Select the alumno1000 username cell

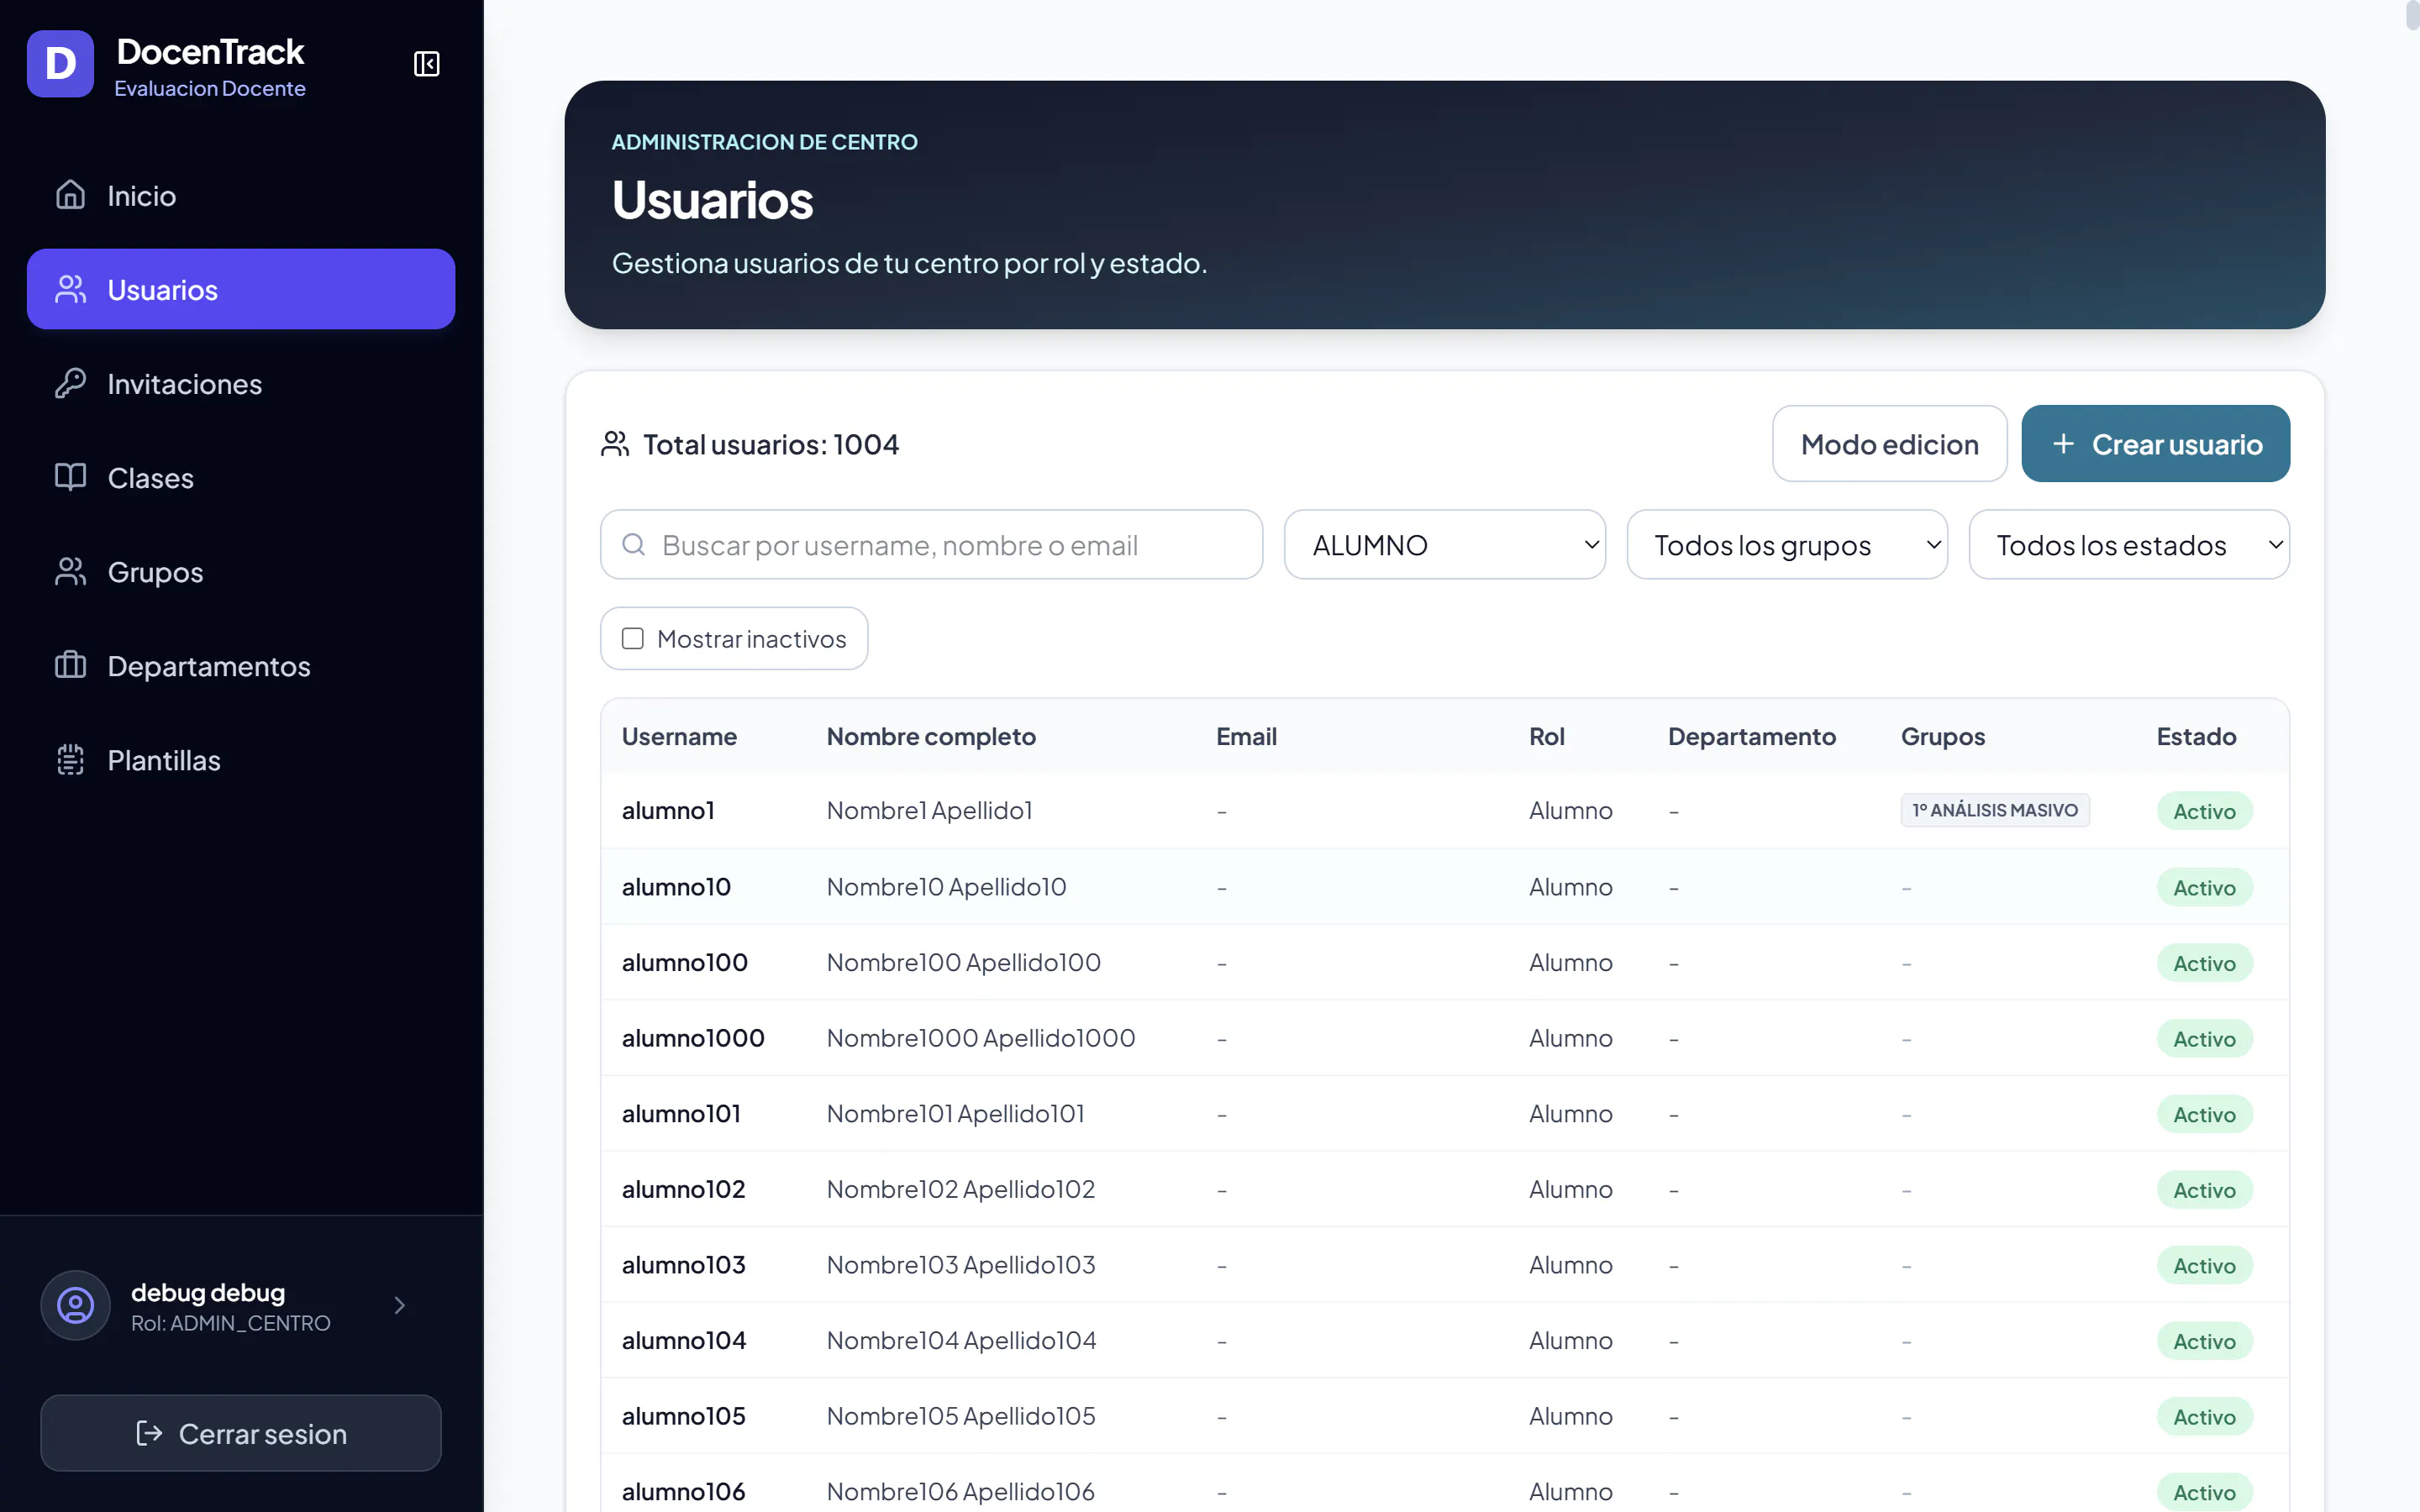point(693,1038)
